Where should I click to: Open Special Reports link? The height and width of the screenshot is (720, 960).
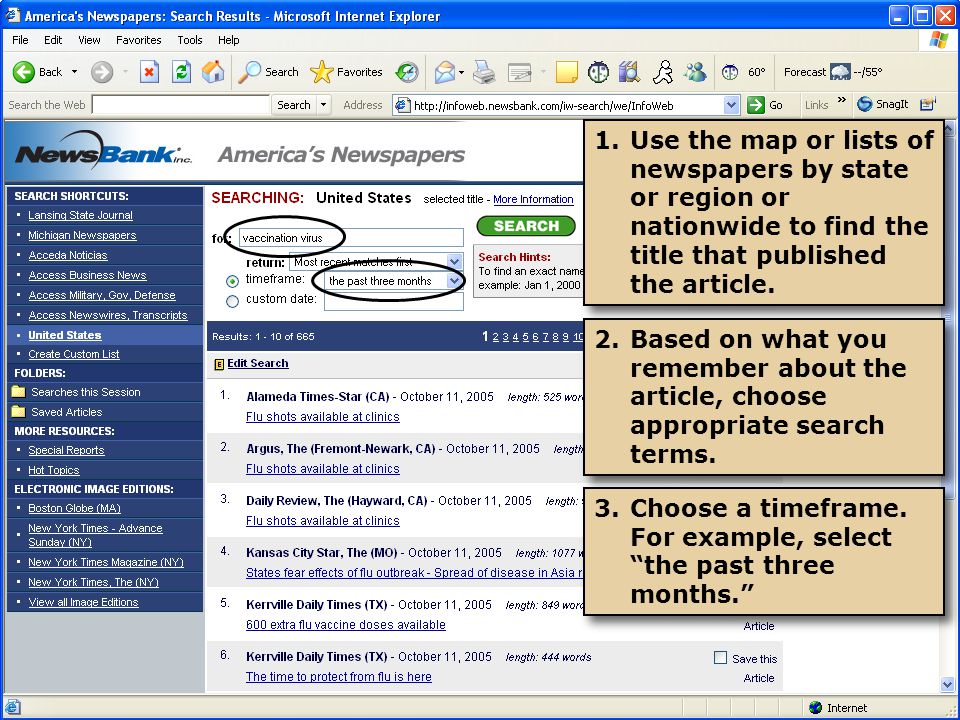(x=66, y=450)
